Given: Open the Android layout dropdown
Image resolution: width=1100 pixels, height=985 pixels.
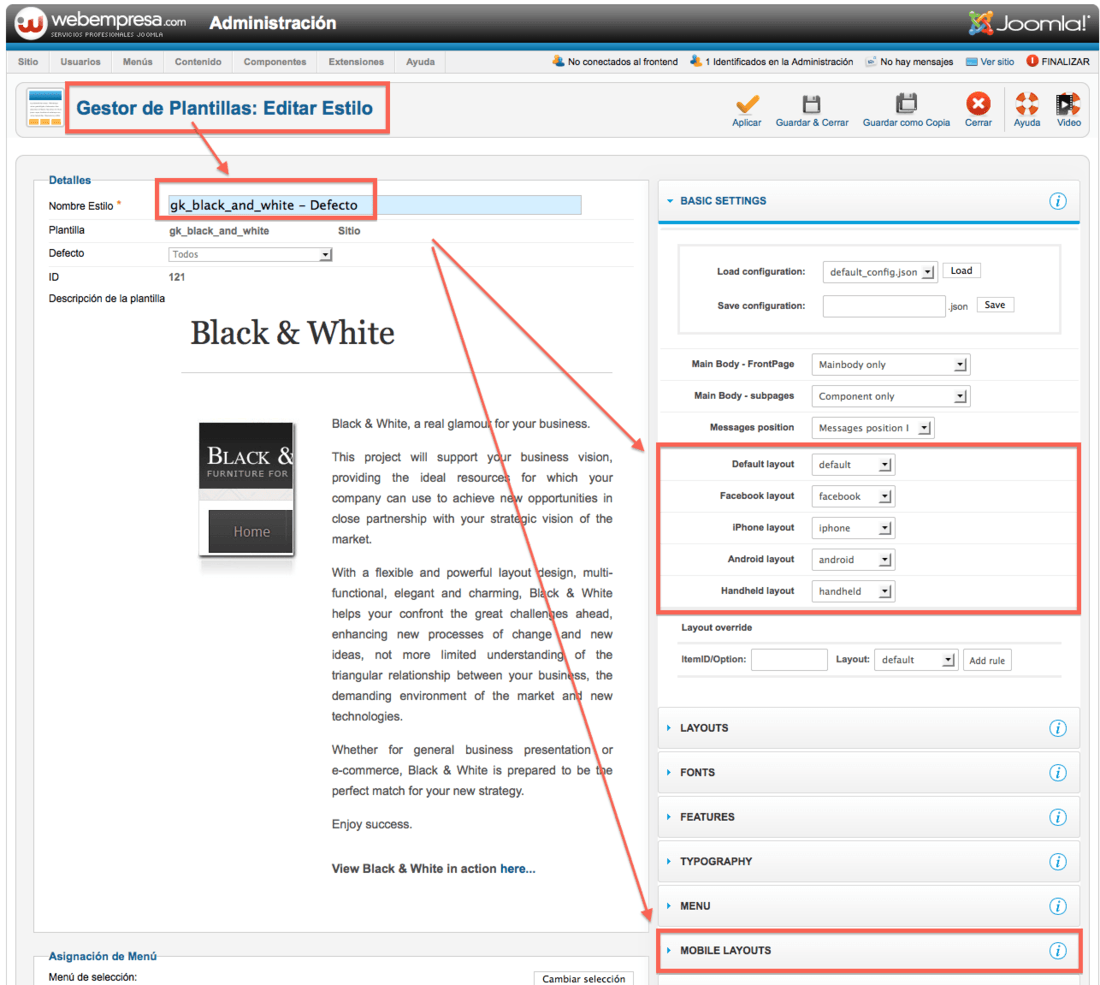Looking at the screenshot, I should point(852,560).
